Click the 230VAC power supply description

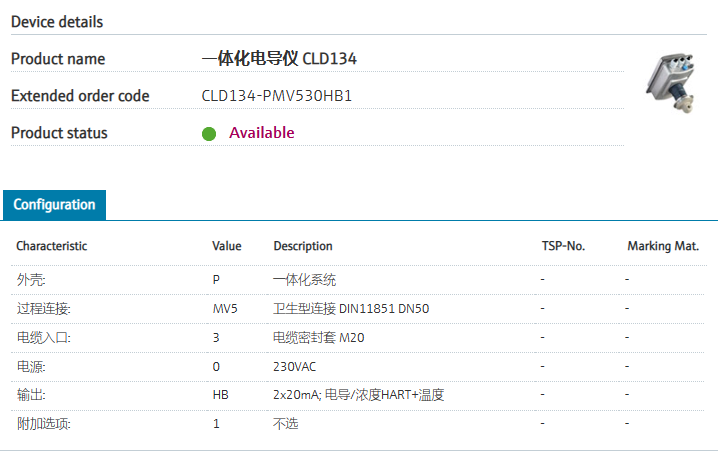pos(295,367)
